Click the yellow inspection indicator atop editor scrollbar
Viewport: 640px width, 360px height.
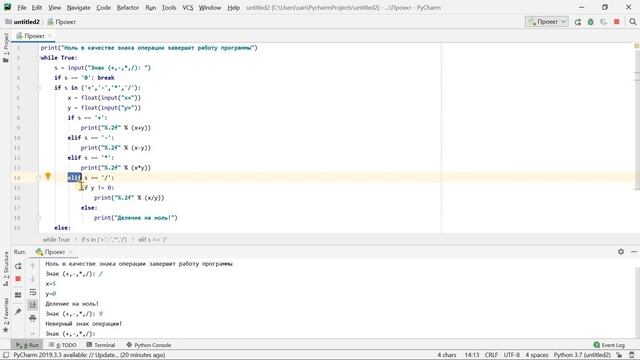pos(636,46)
